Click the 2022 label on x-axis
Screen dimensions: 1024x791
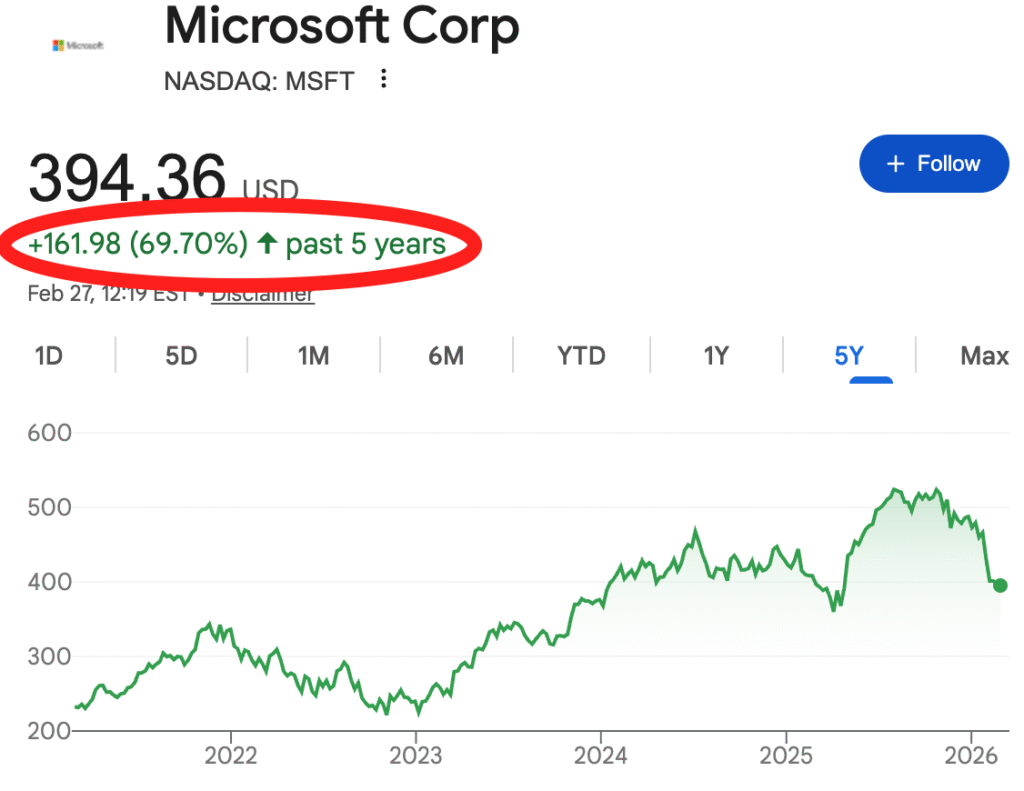click(x=231, y=753)
